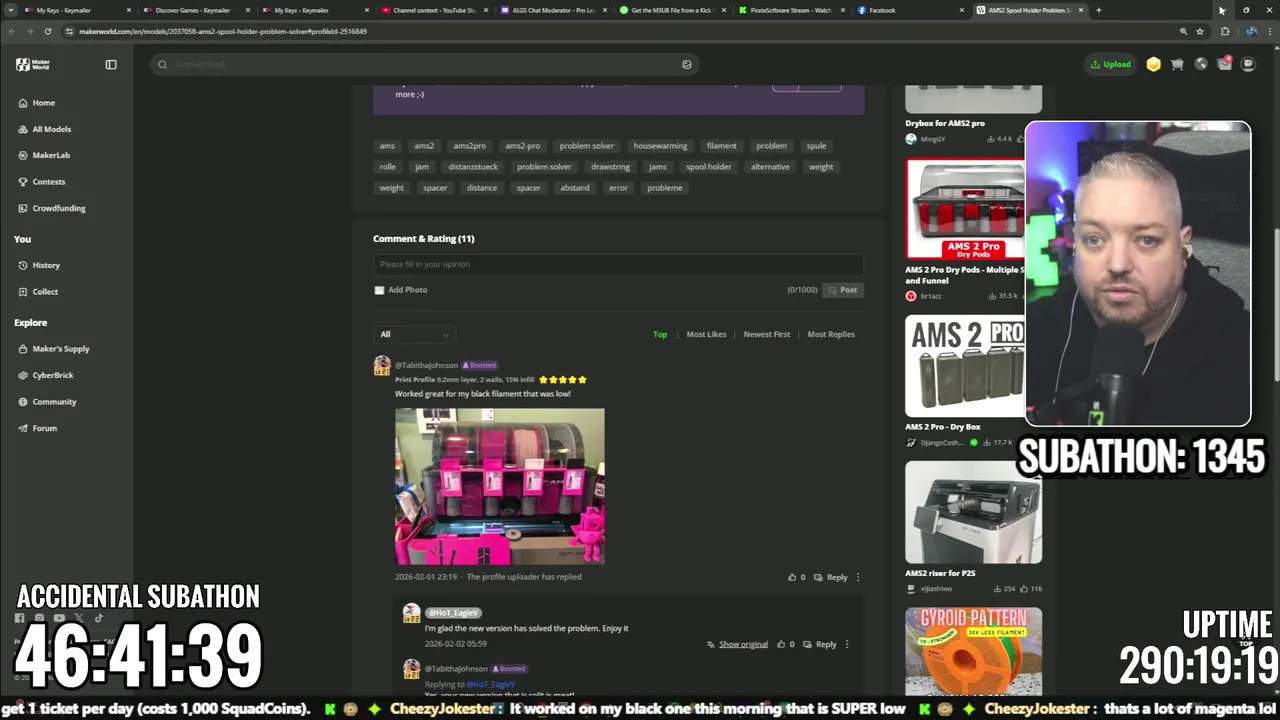Click the MakerWorld logo

pyautogui.click(x=33, y=64)
